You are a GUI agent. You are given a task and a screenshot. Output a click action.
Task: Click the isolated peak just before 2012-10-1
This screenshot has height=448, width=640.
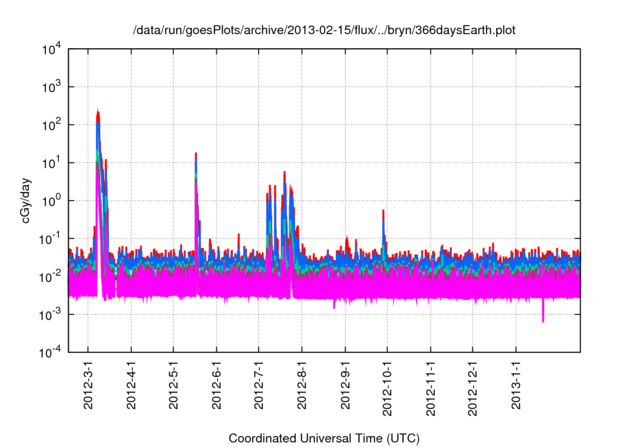(383, 212)
